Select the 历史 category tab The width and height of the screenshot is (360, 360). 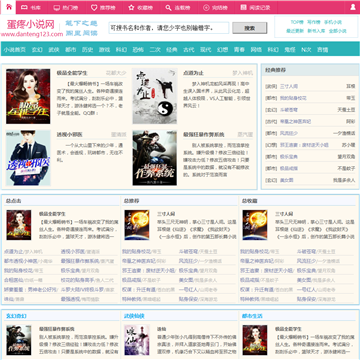[87, 50]
